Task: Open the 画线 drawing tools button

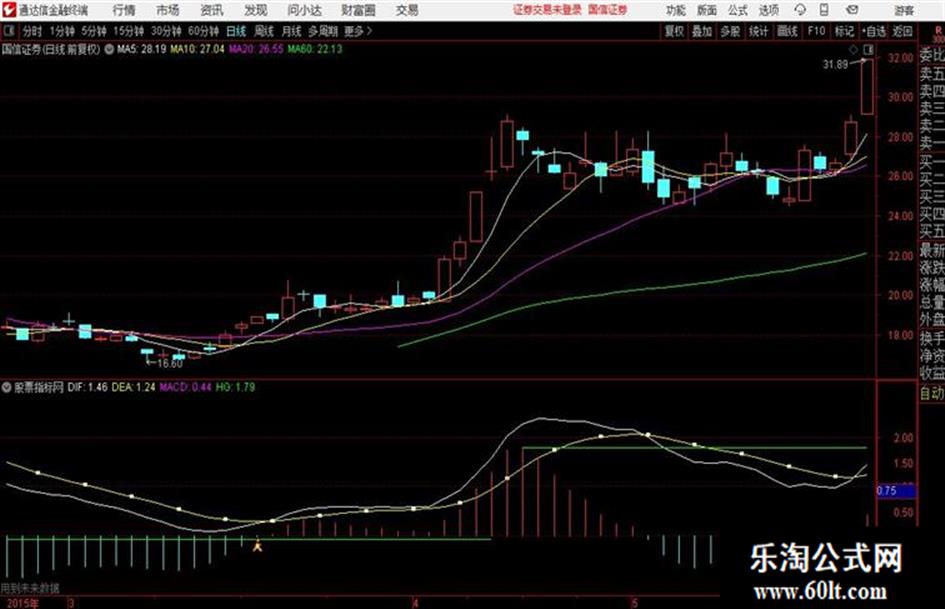Action: coord(787,31)
